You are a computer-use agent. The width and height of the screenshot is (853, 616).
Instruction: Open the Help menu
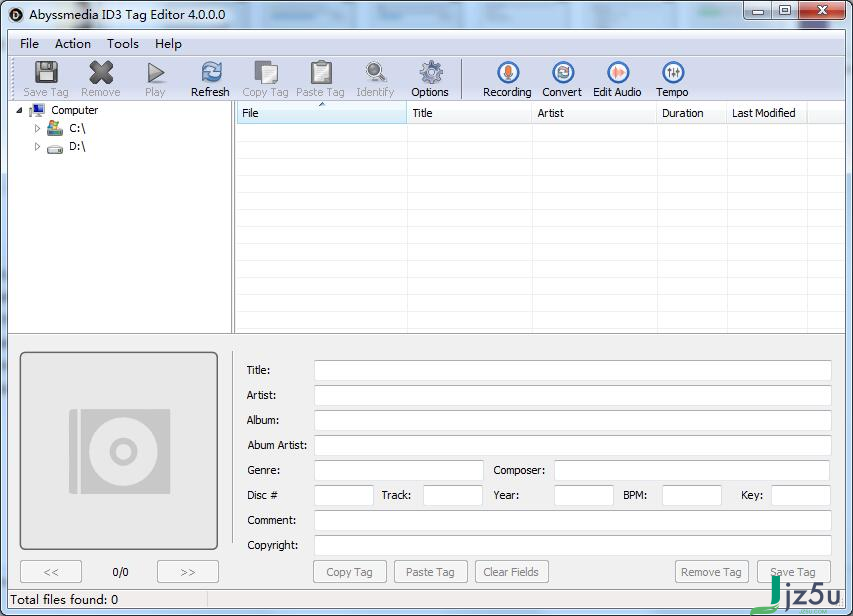[x=168, y=44]
